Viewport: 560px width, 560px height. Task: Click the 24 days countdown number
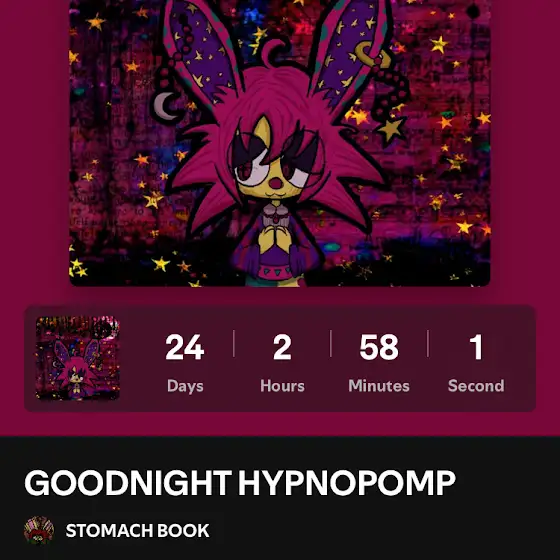coord(185,347)
